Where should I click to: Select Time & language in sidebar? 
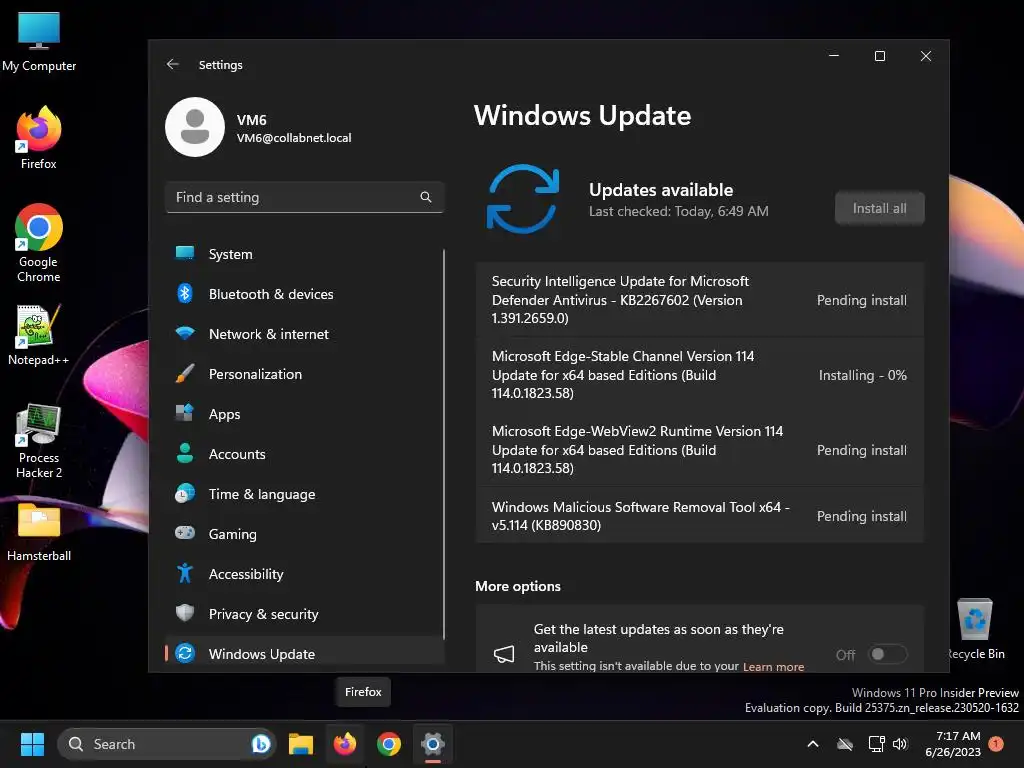click(x=304, y=494)
